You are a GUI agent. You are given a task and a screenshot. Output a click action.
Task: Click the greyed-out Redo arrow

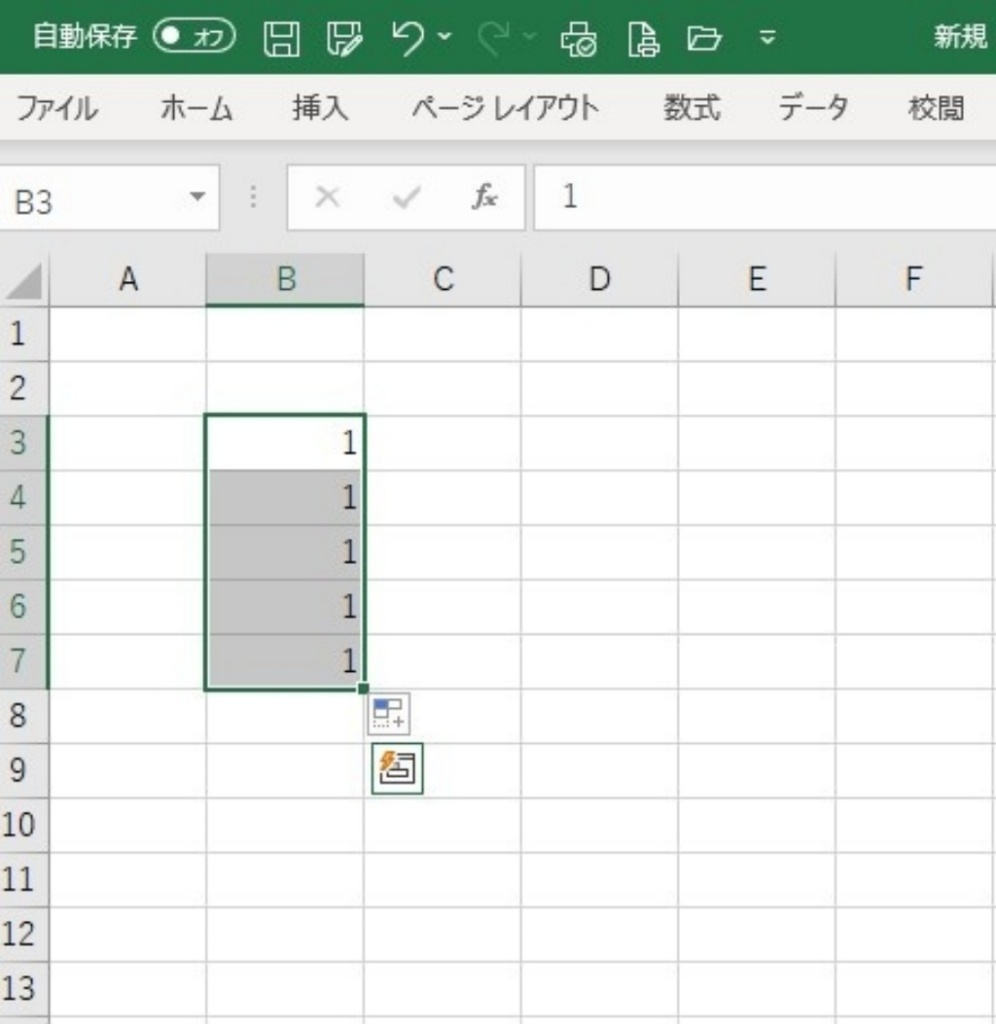point(494,38)
